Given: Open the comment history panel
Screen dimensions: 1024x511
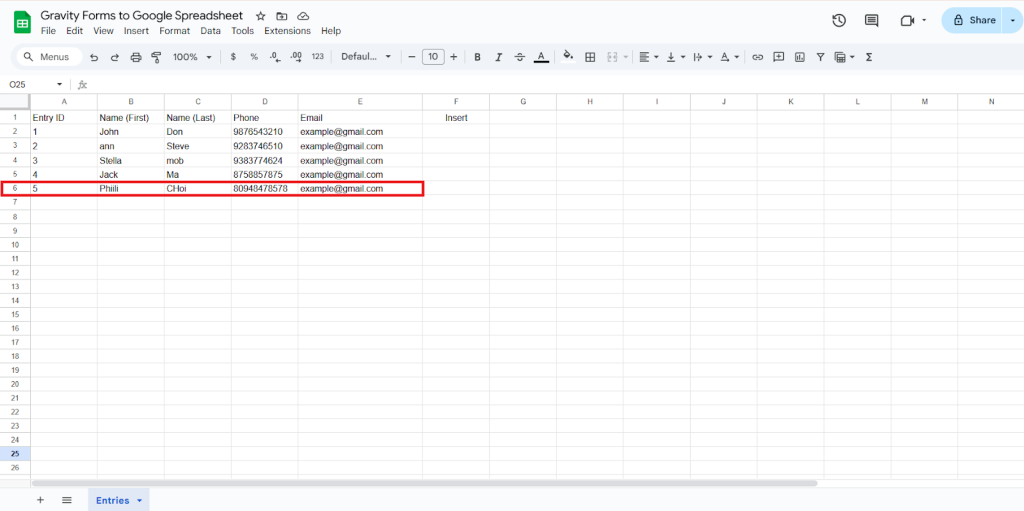Looking at the screenshot, I should pos(872,20).
